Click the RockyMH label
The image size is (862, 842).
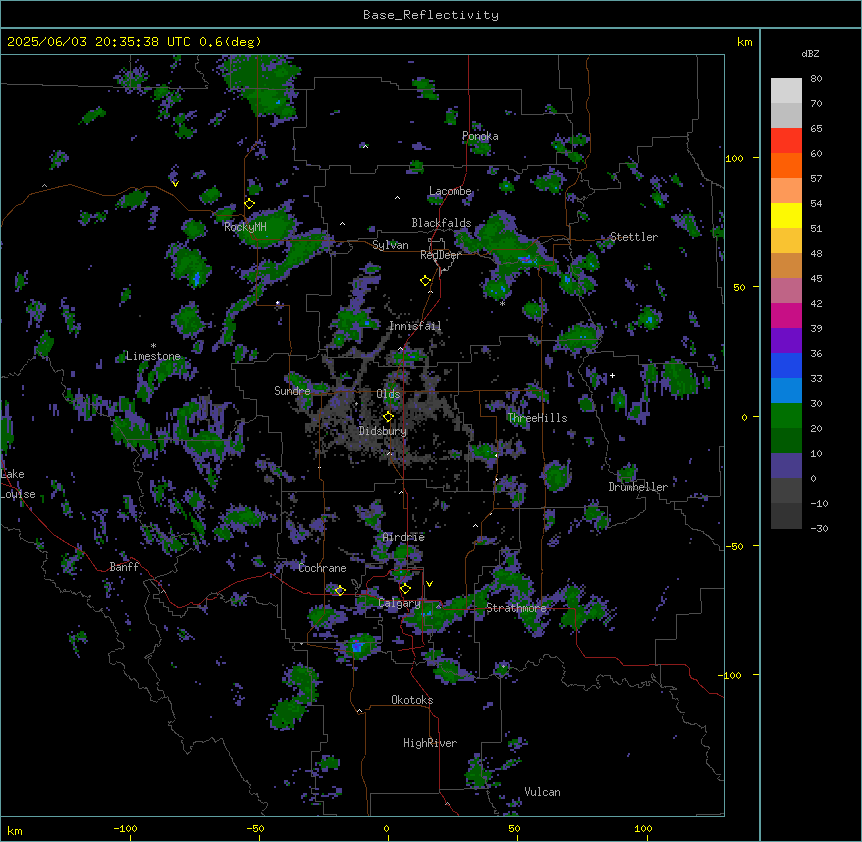[x=245, y=227]
